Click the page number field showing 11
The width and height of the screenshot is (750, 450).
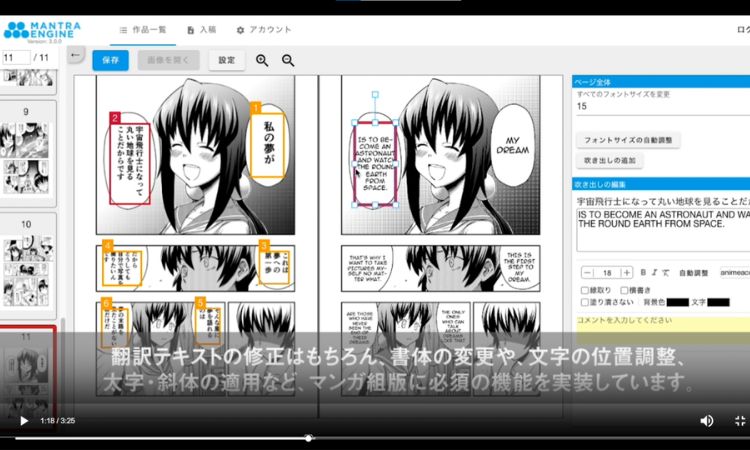point(16,57)
